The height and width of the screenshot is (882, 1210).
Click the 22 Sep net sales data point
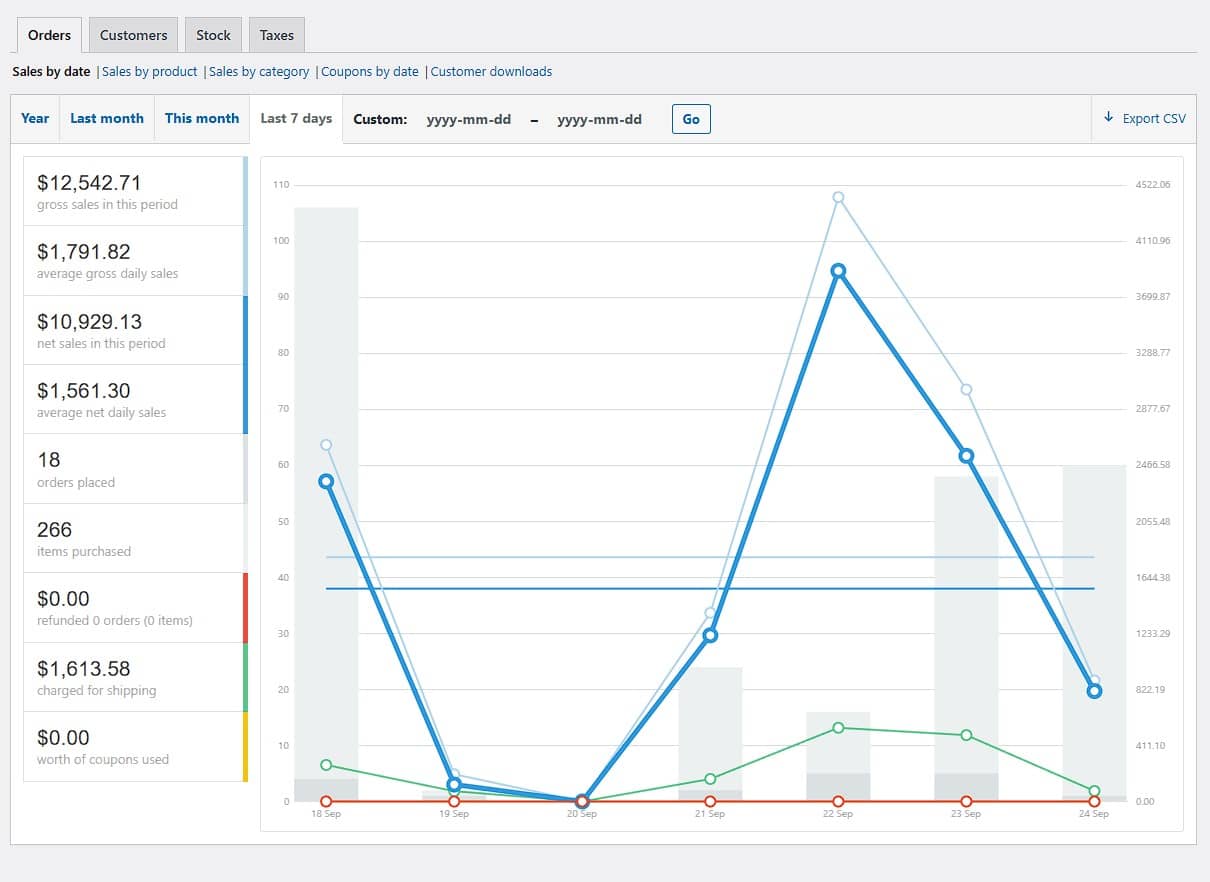click(838, 271)
